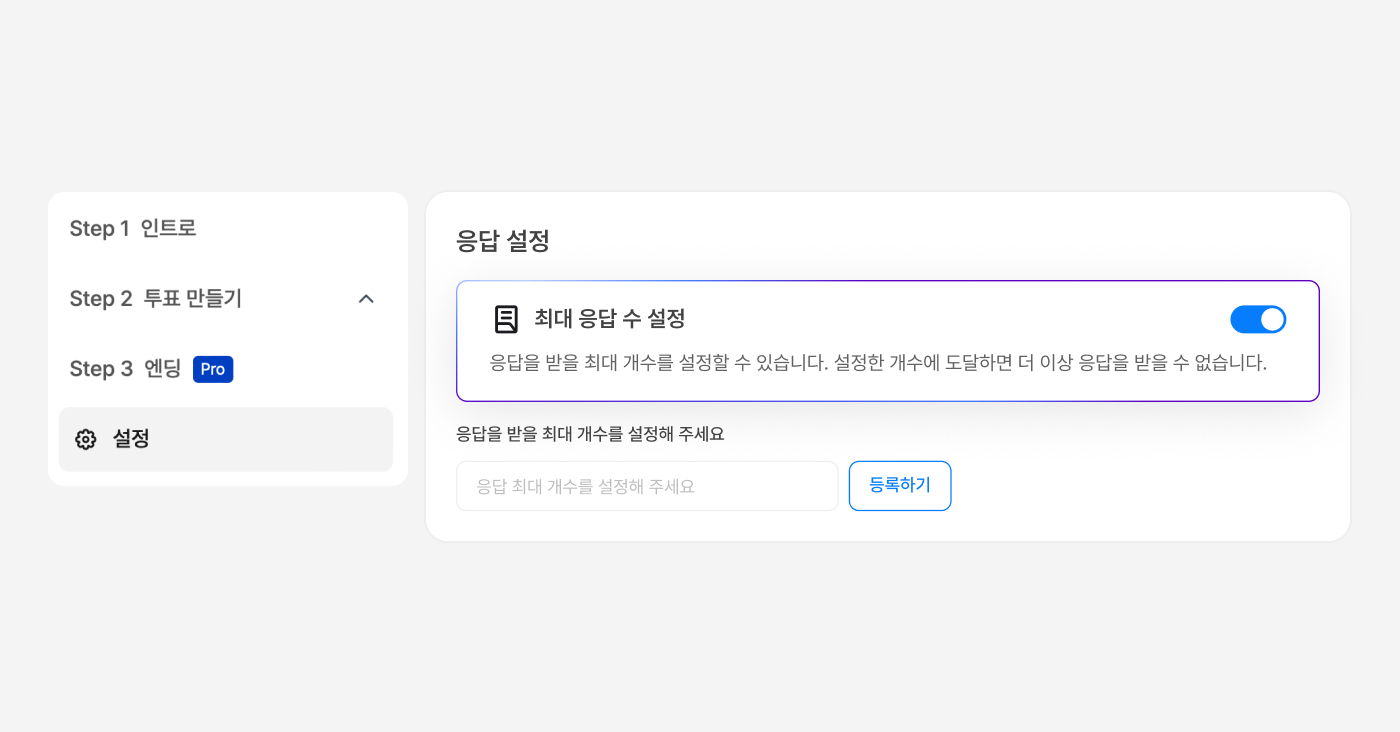The height and width of the screenshot is (732, 1400).
Task: Click the gear icon in the sidebar
Action: 86,439
